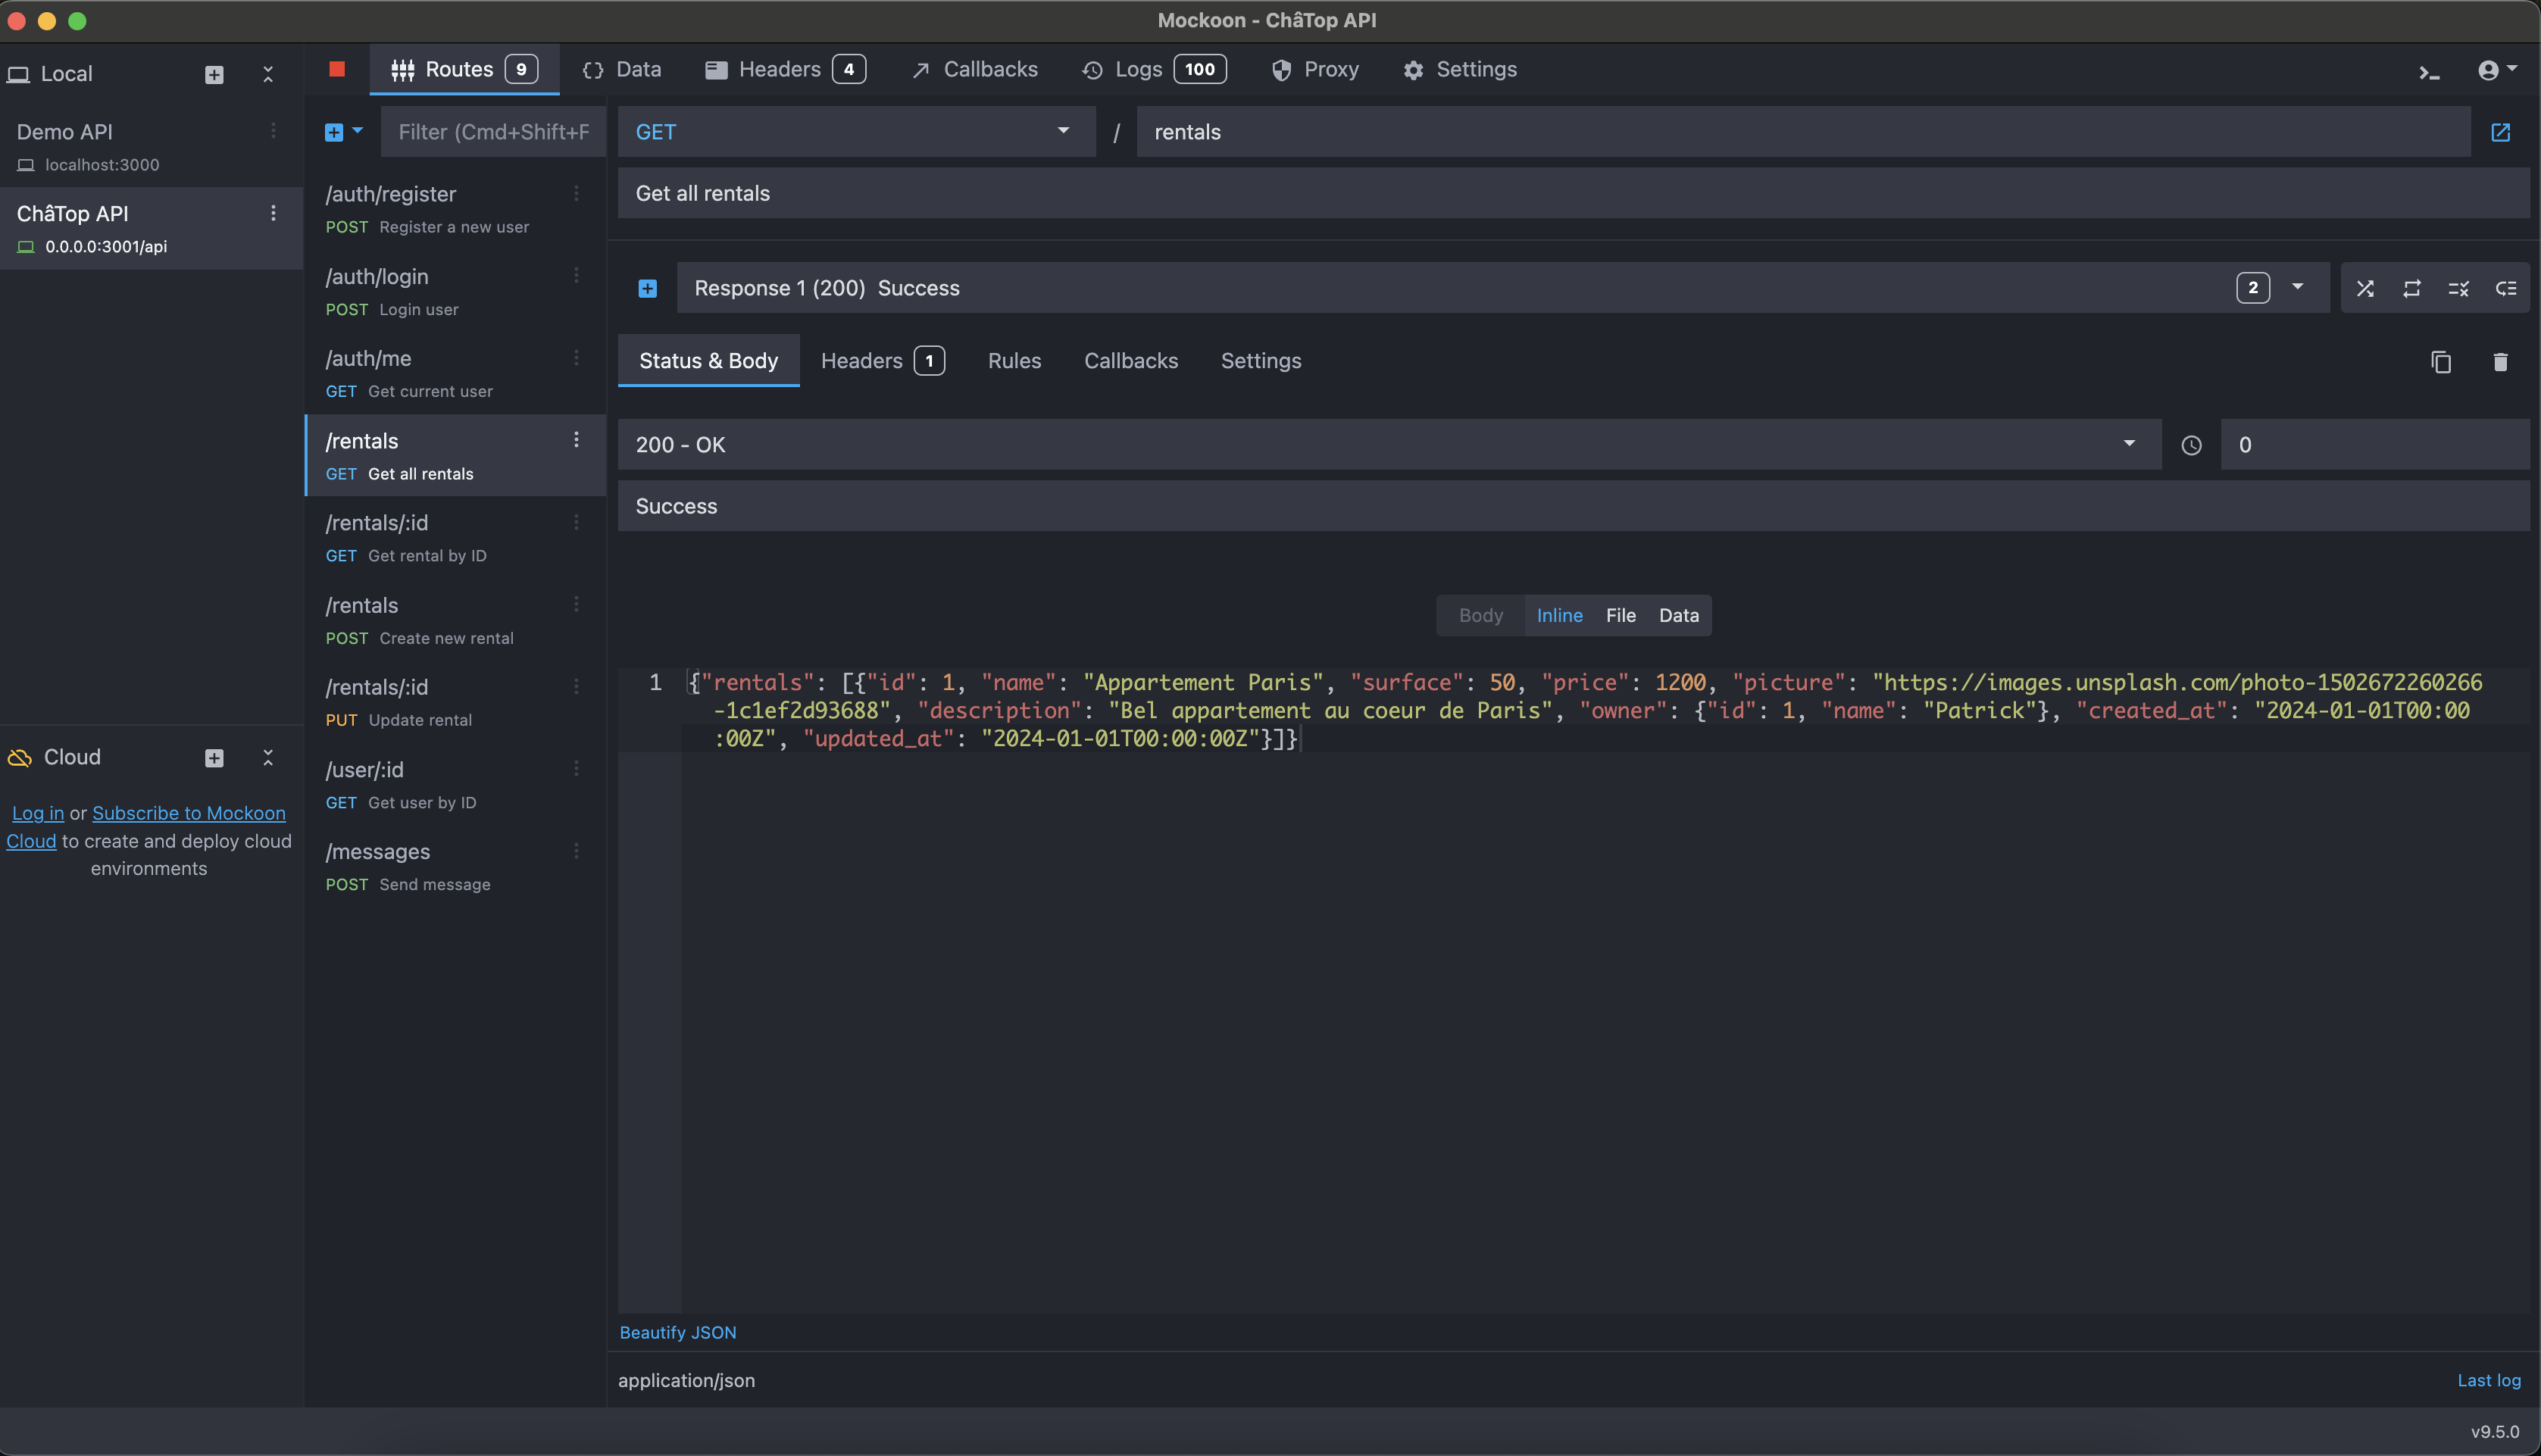The height and width of the screenshot is (1456, 2541).
Task: Open /auth/me route options menu
Action: (576, 357)
